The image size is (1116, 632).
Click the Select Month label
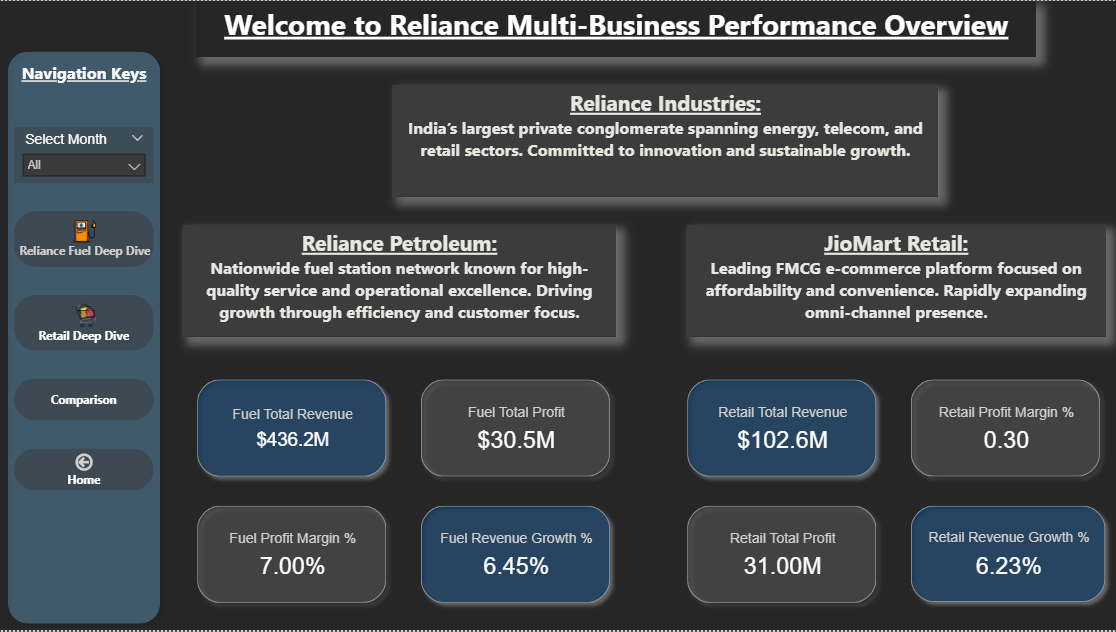point(66,139)
